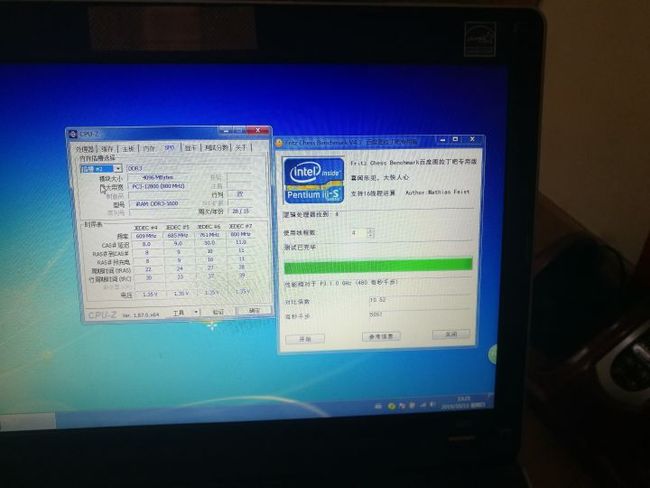Click the Fritz Chess Benchmark title bar icon
The height and width of the screenshot is (488, 650).
pos(279,143)
